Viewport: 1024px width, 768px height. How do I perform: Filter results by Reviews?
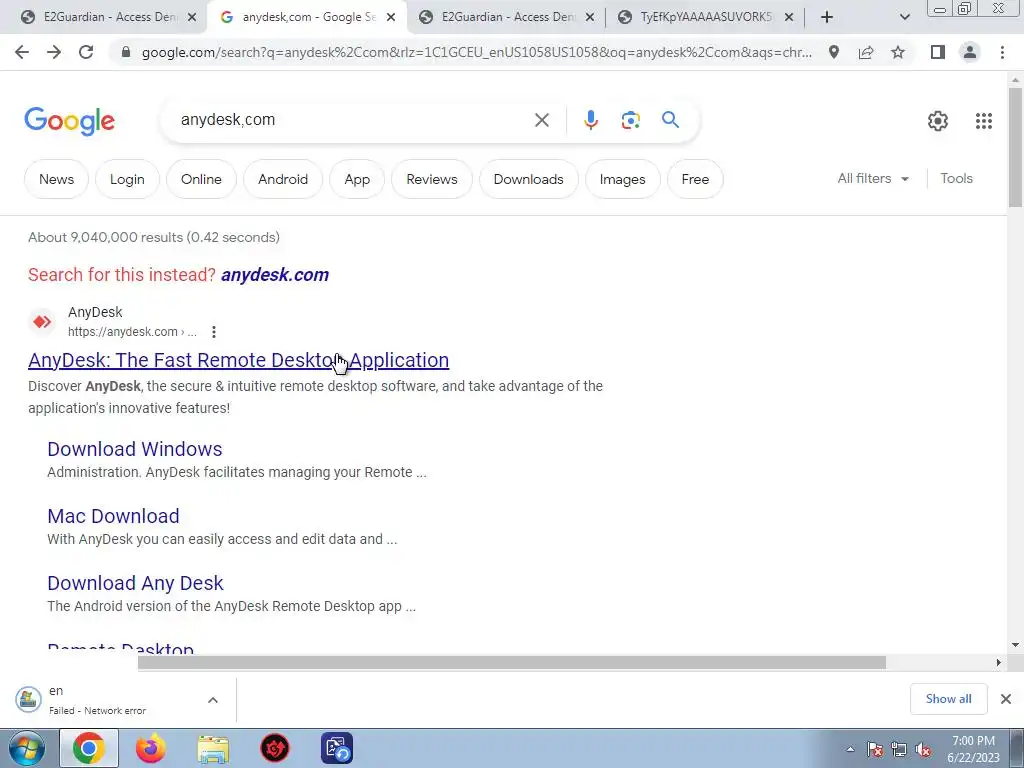coord(432,179)
